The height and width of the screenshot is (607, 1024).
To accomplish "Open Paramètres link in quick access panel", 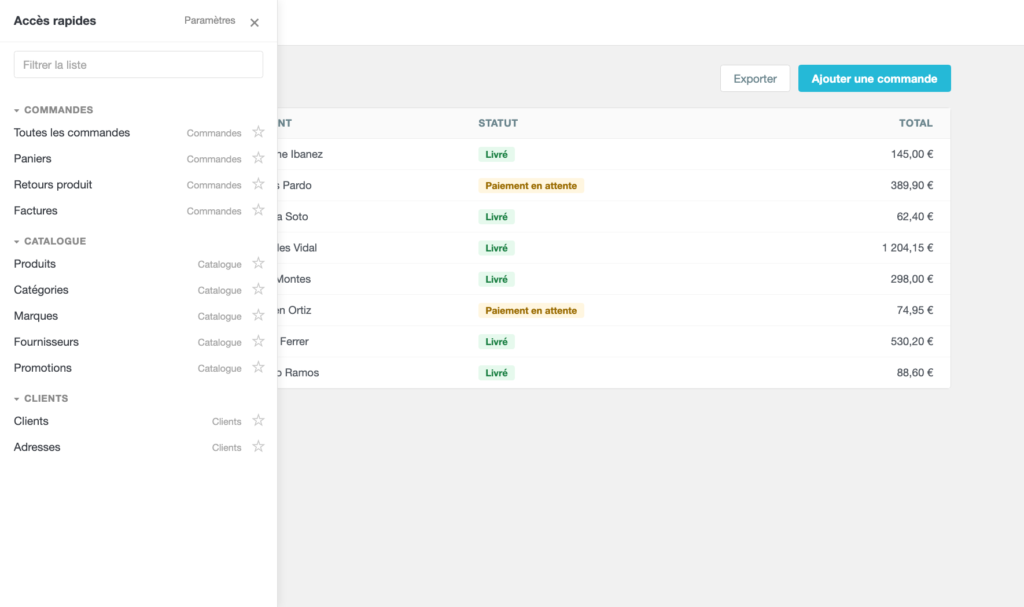I will tap(210, 20).
